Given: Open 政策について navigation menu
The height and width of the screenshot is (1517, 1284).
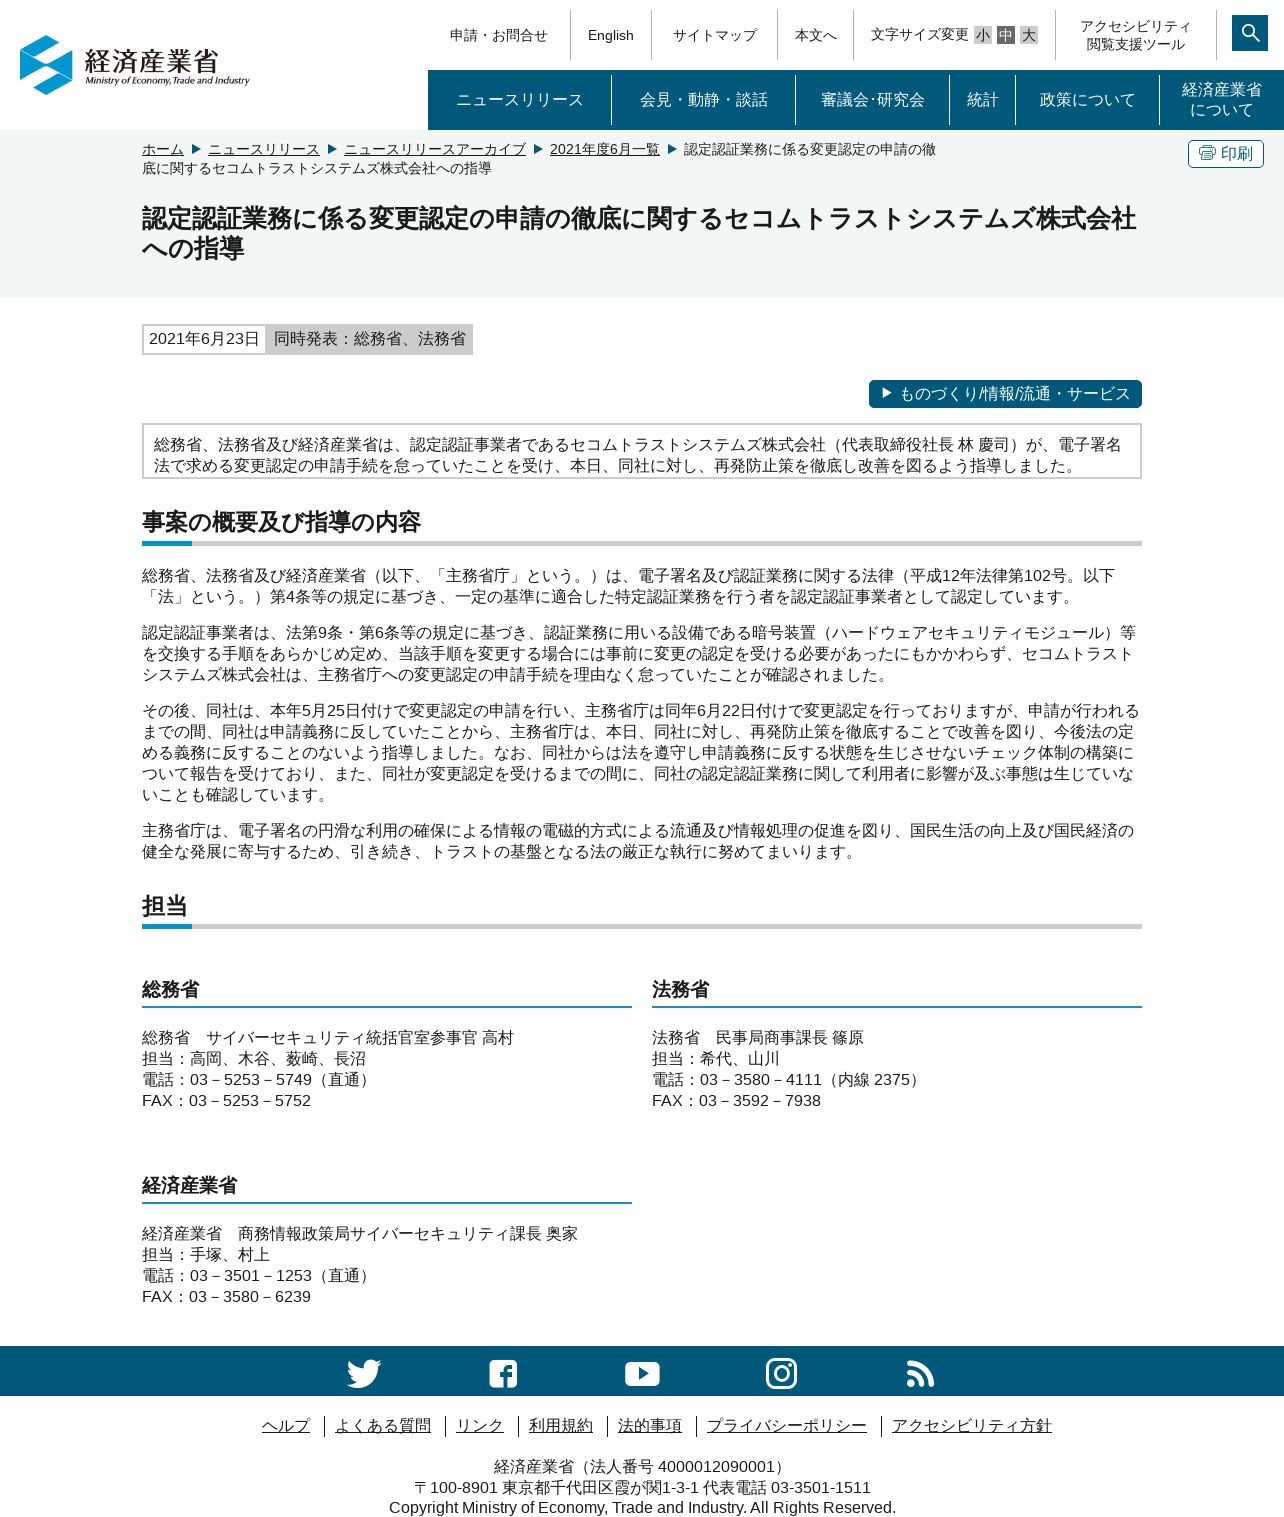Looking at the screenshot, I should 1088,100.
